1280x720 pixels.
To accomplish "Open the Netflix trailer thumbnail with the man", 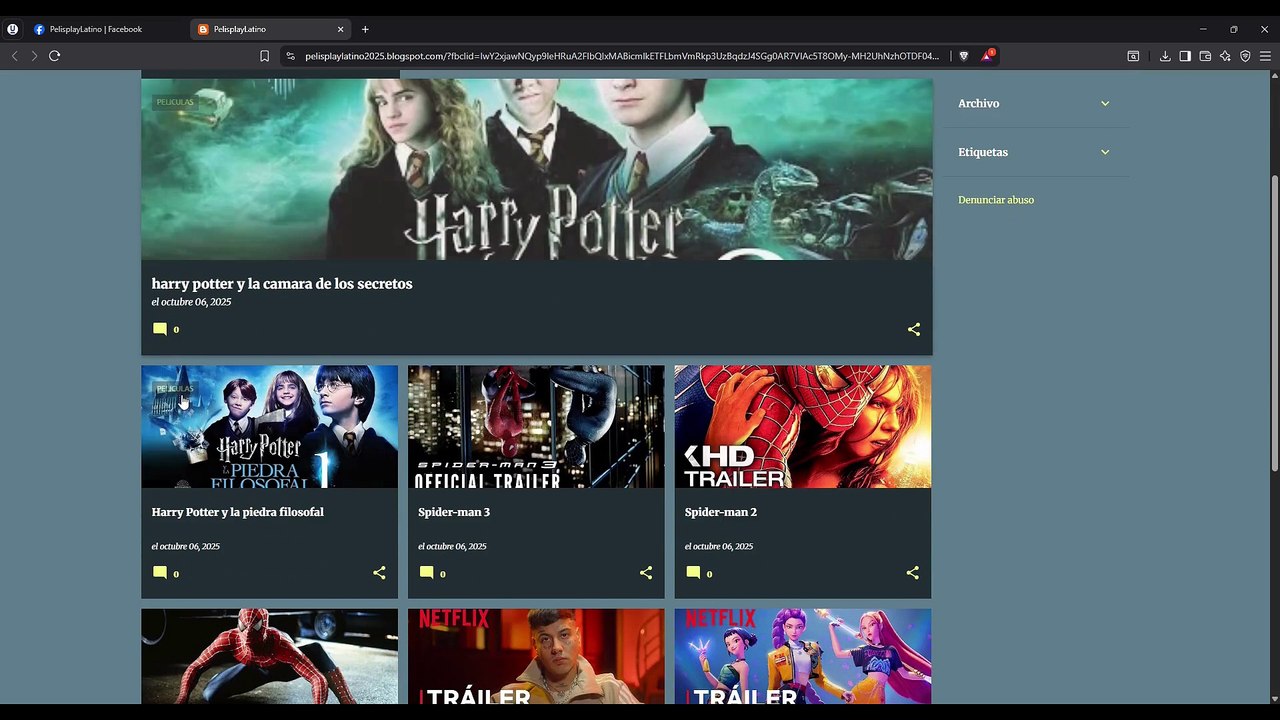I will pyautogui.click(x=536, y=656).
